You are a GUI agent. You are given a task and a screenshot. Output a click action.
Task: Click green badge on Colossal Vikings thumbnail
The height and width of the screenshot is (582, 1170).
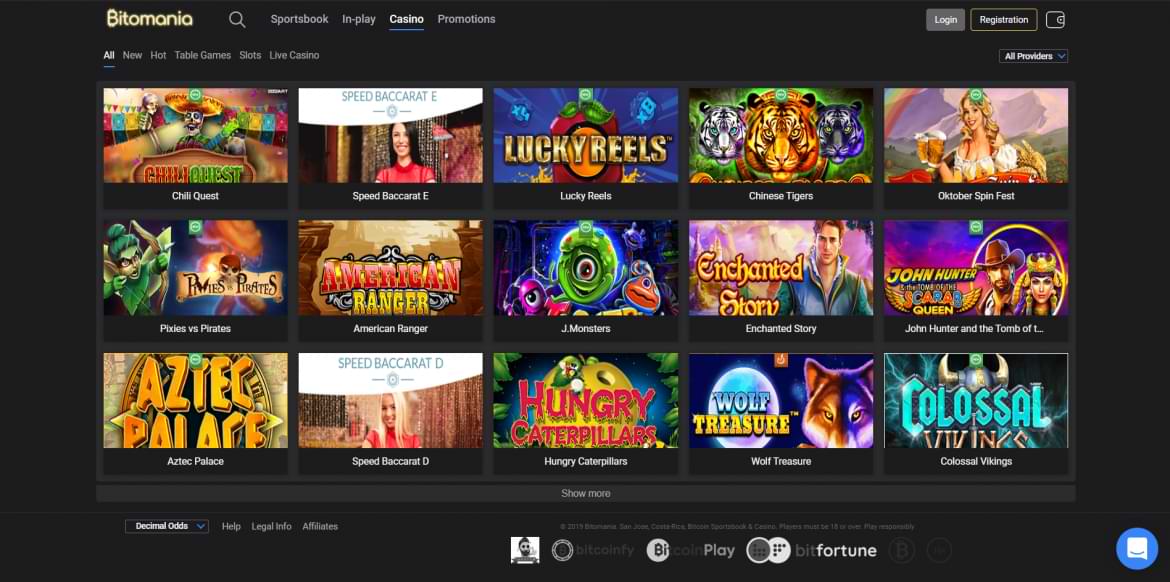[975, 360]
